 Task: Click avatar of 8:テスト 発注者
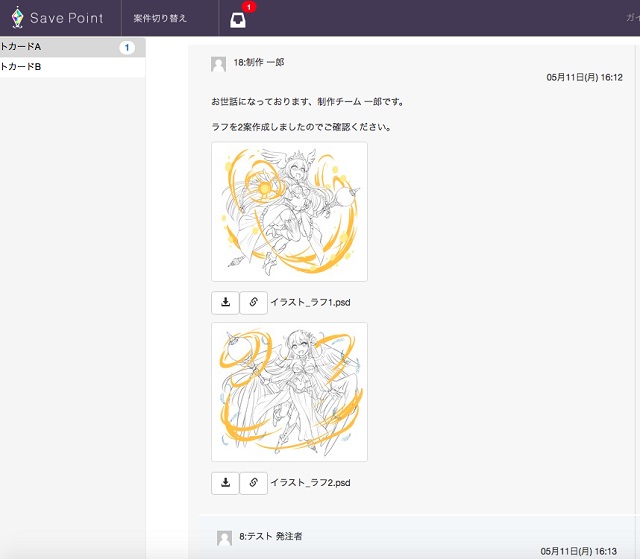[224, 538]
